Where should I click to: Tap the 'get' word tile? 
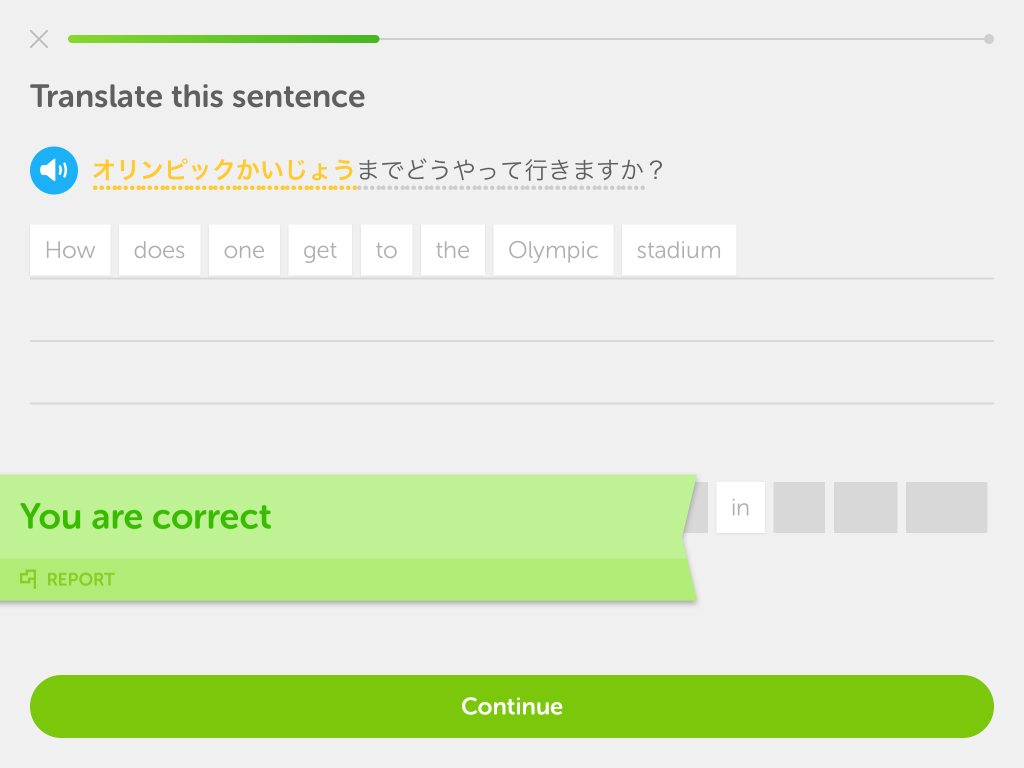320,250
